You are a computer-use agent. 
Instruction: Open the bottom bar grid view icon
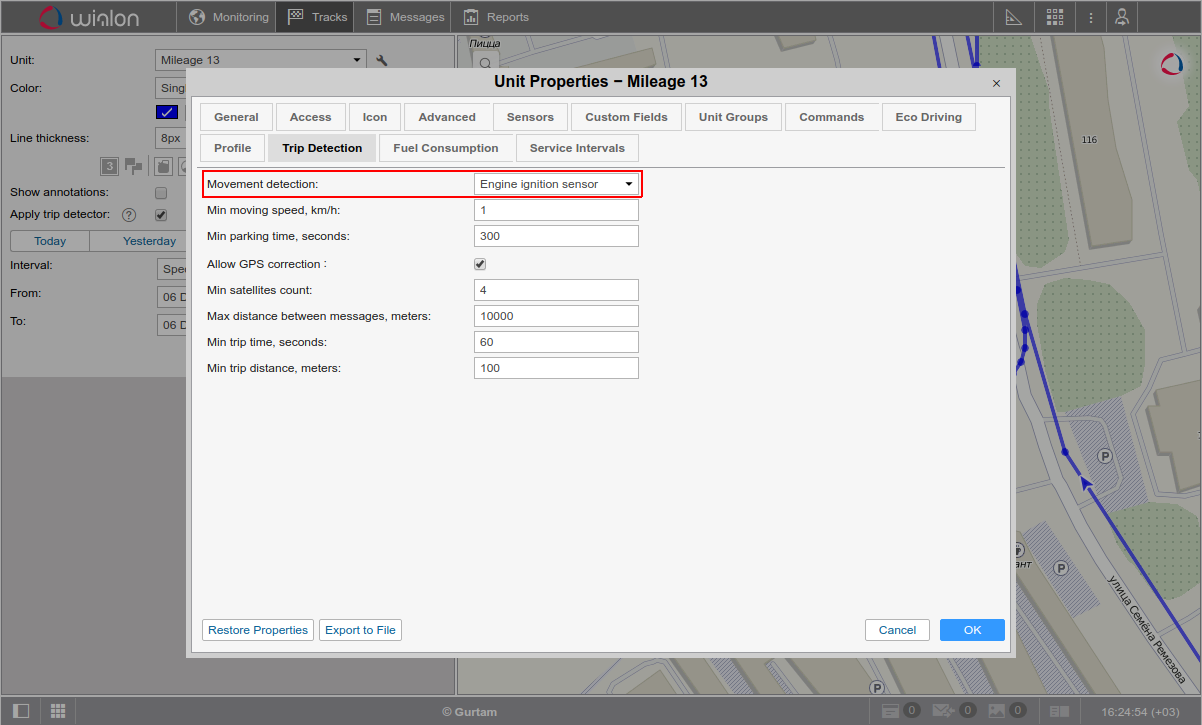tap(58, 711)
